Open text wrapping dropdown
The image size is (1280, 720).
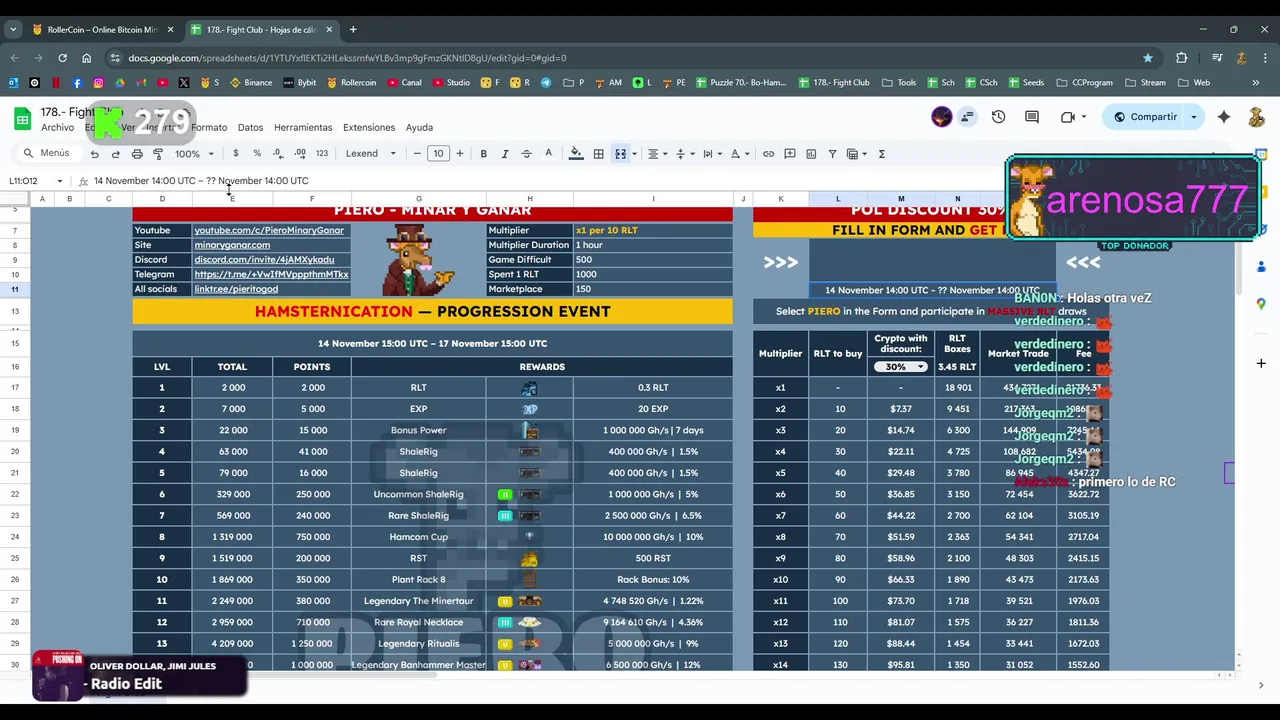[x=711, y=154]
